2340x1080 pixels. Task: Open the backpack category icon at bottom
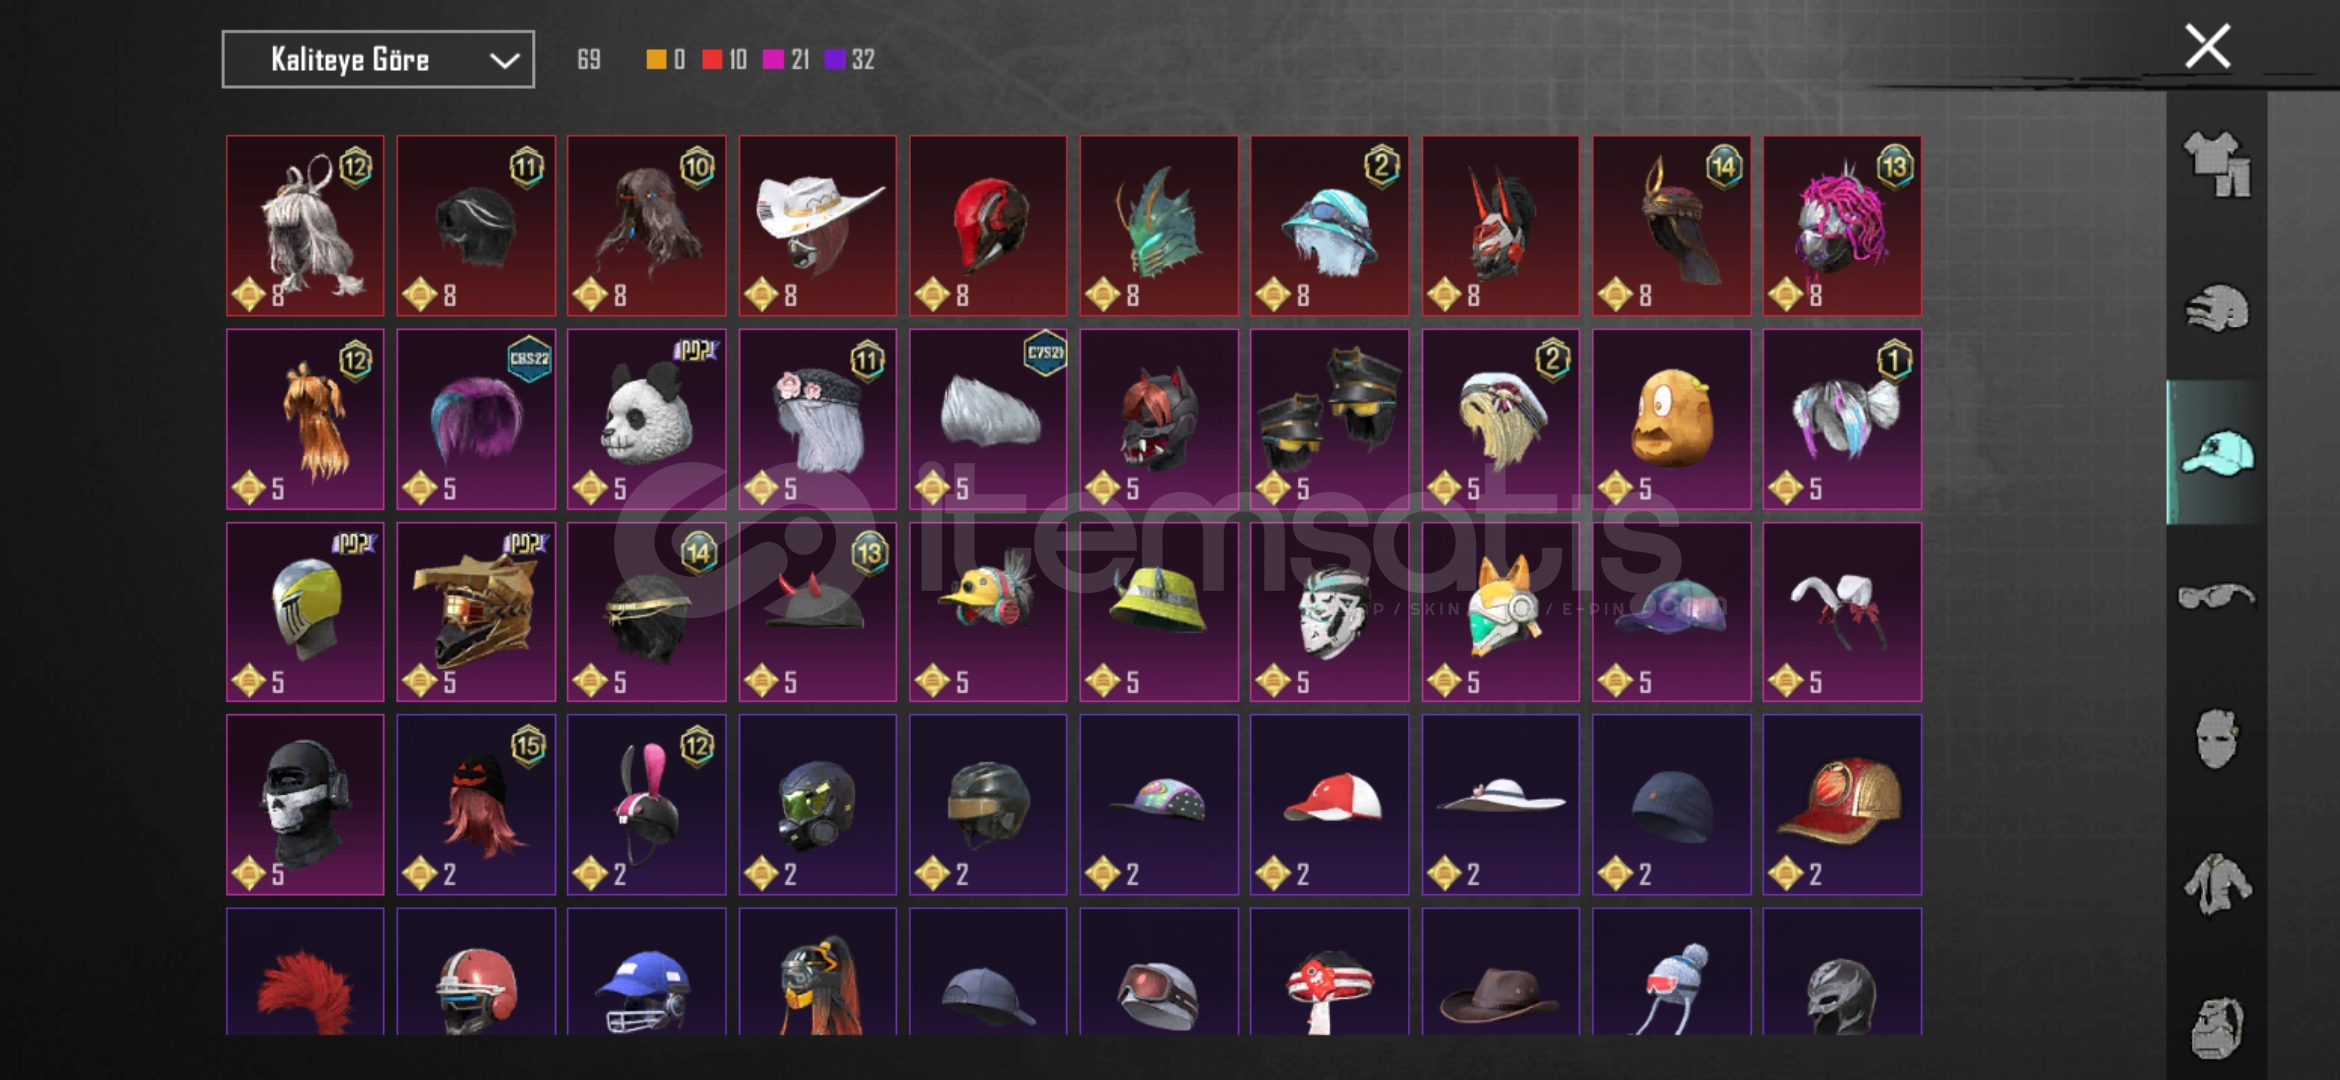click(x=2217, y=1028)
